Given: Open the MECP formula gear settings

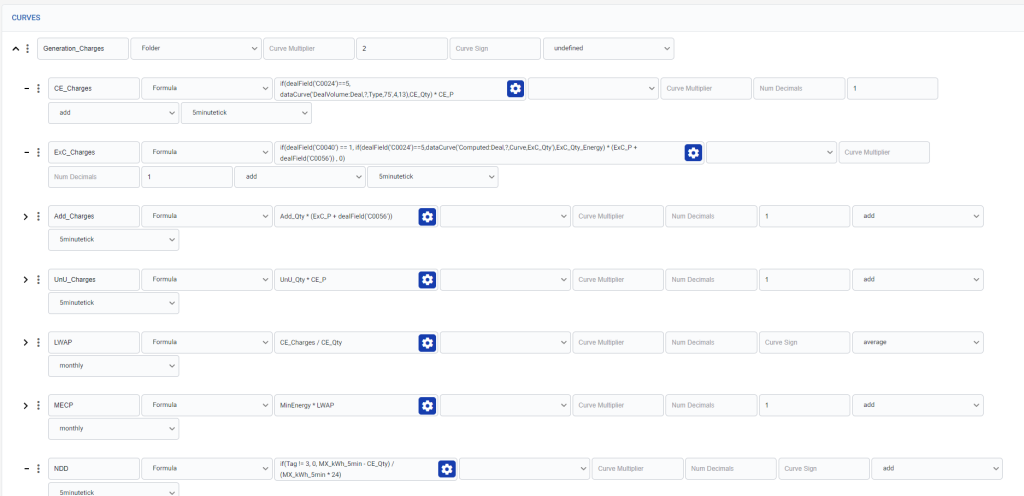Looking at the screenshot, I should coord(427,405).
